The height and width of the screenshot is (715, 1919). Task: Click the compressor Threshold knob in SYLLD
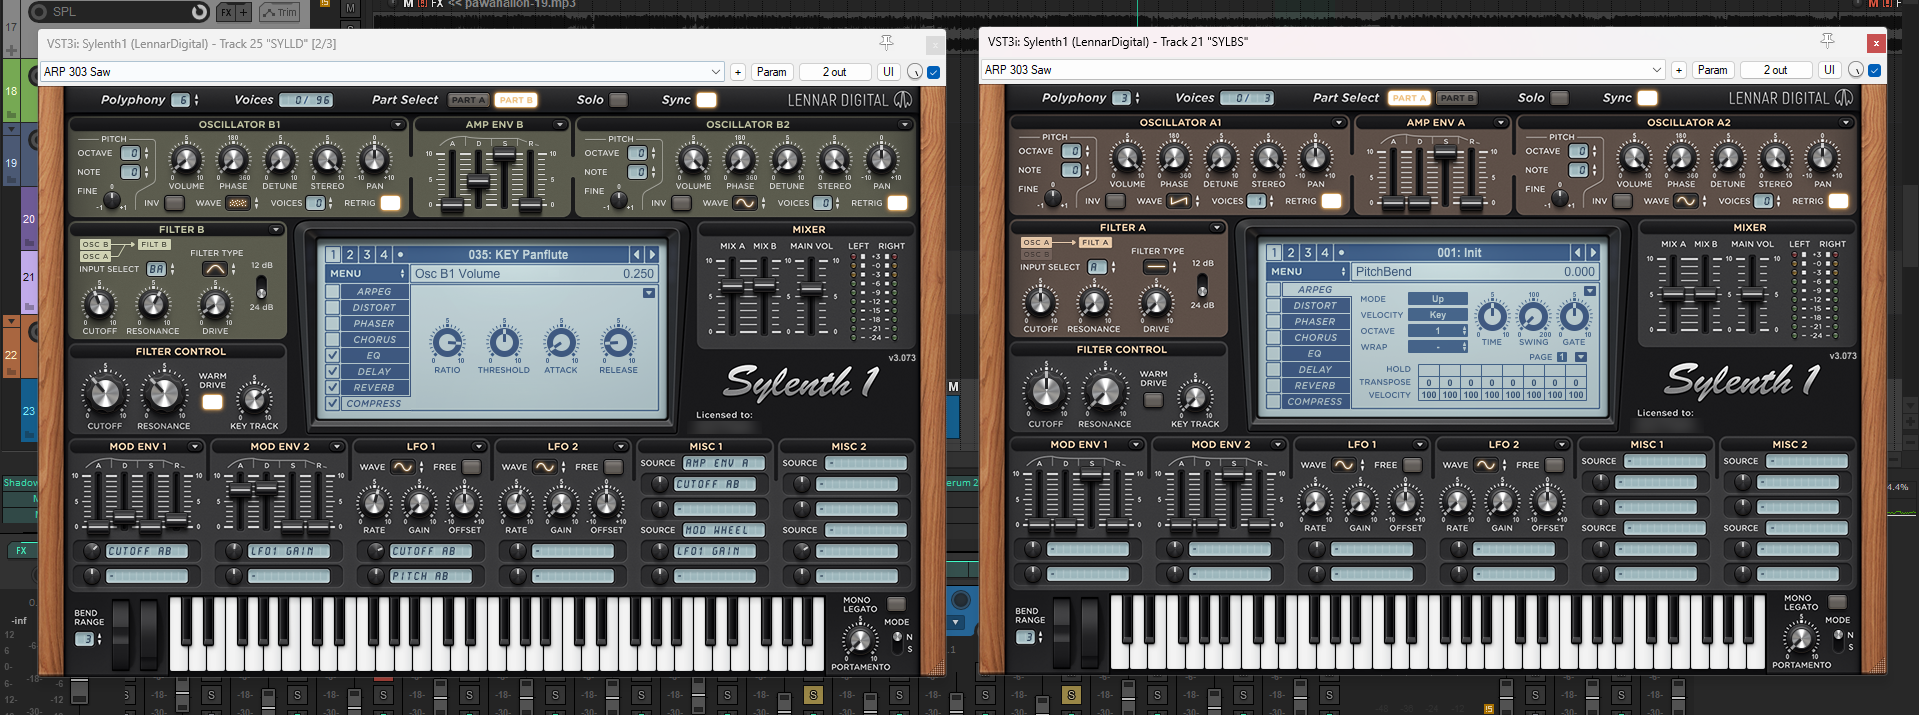(x=504, y=343)
